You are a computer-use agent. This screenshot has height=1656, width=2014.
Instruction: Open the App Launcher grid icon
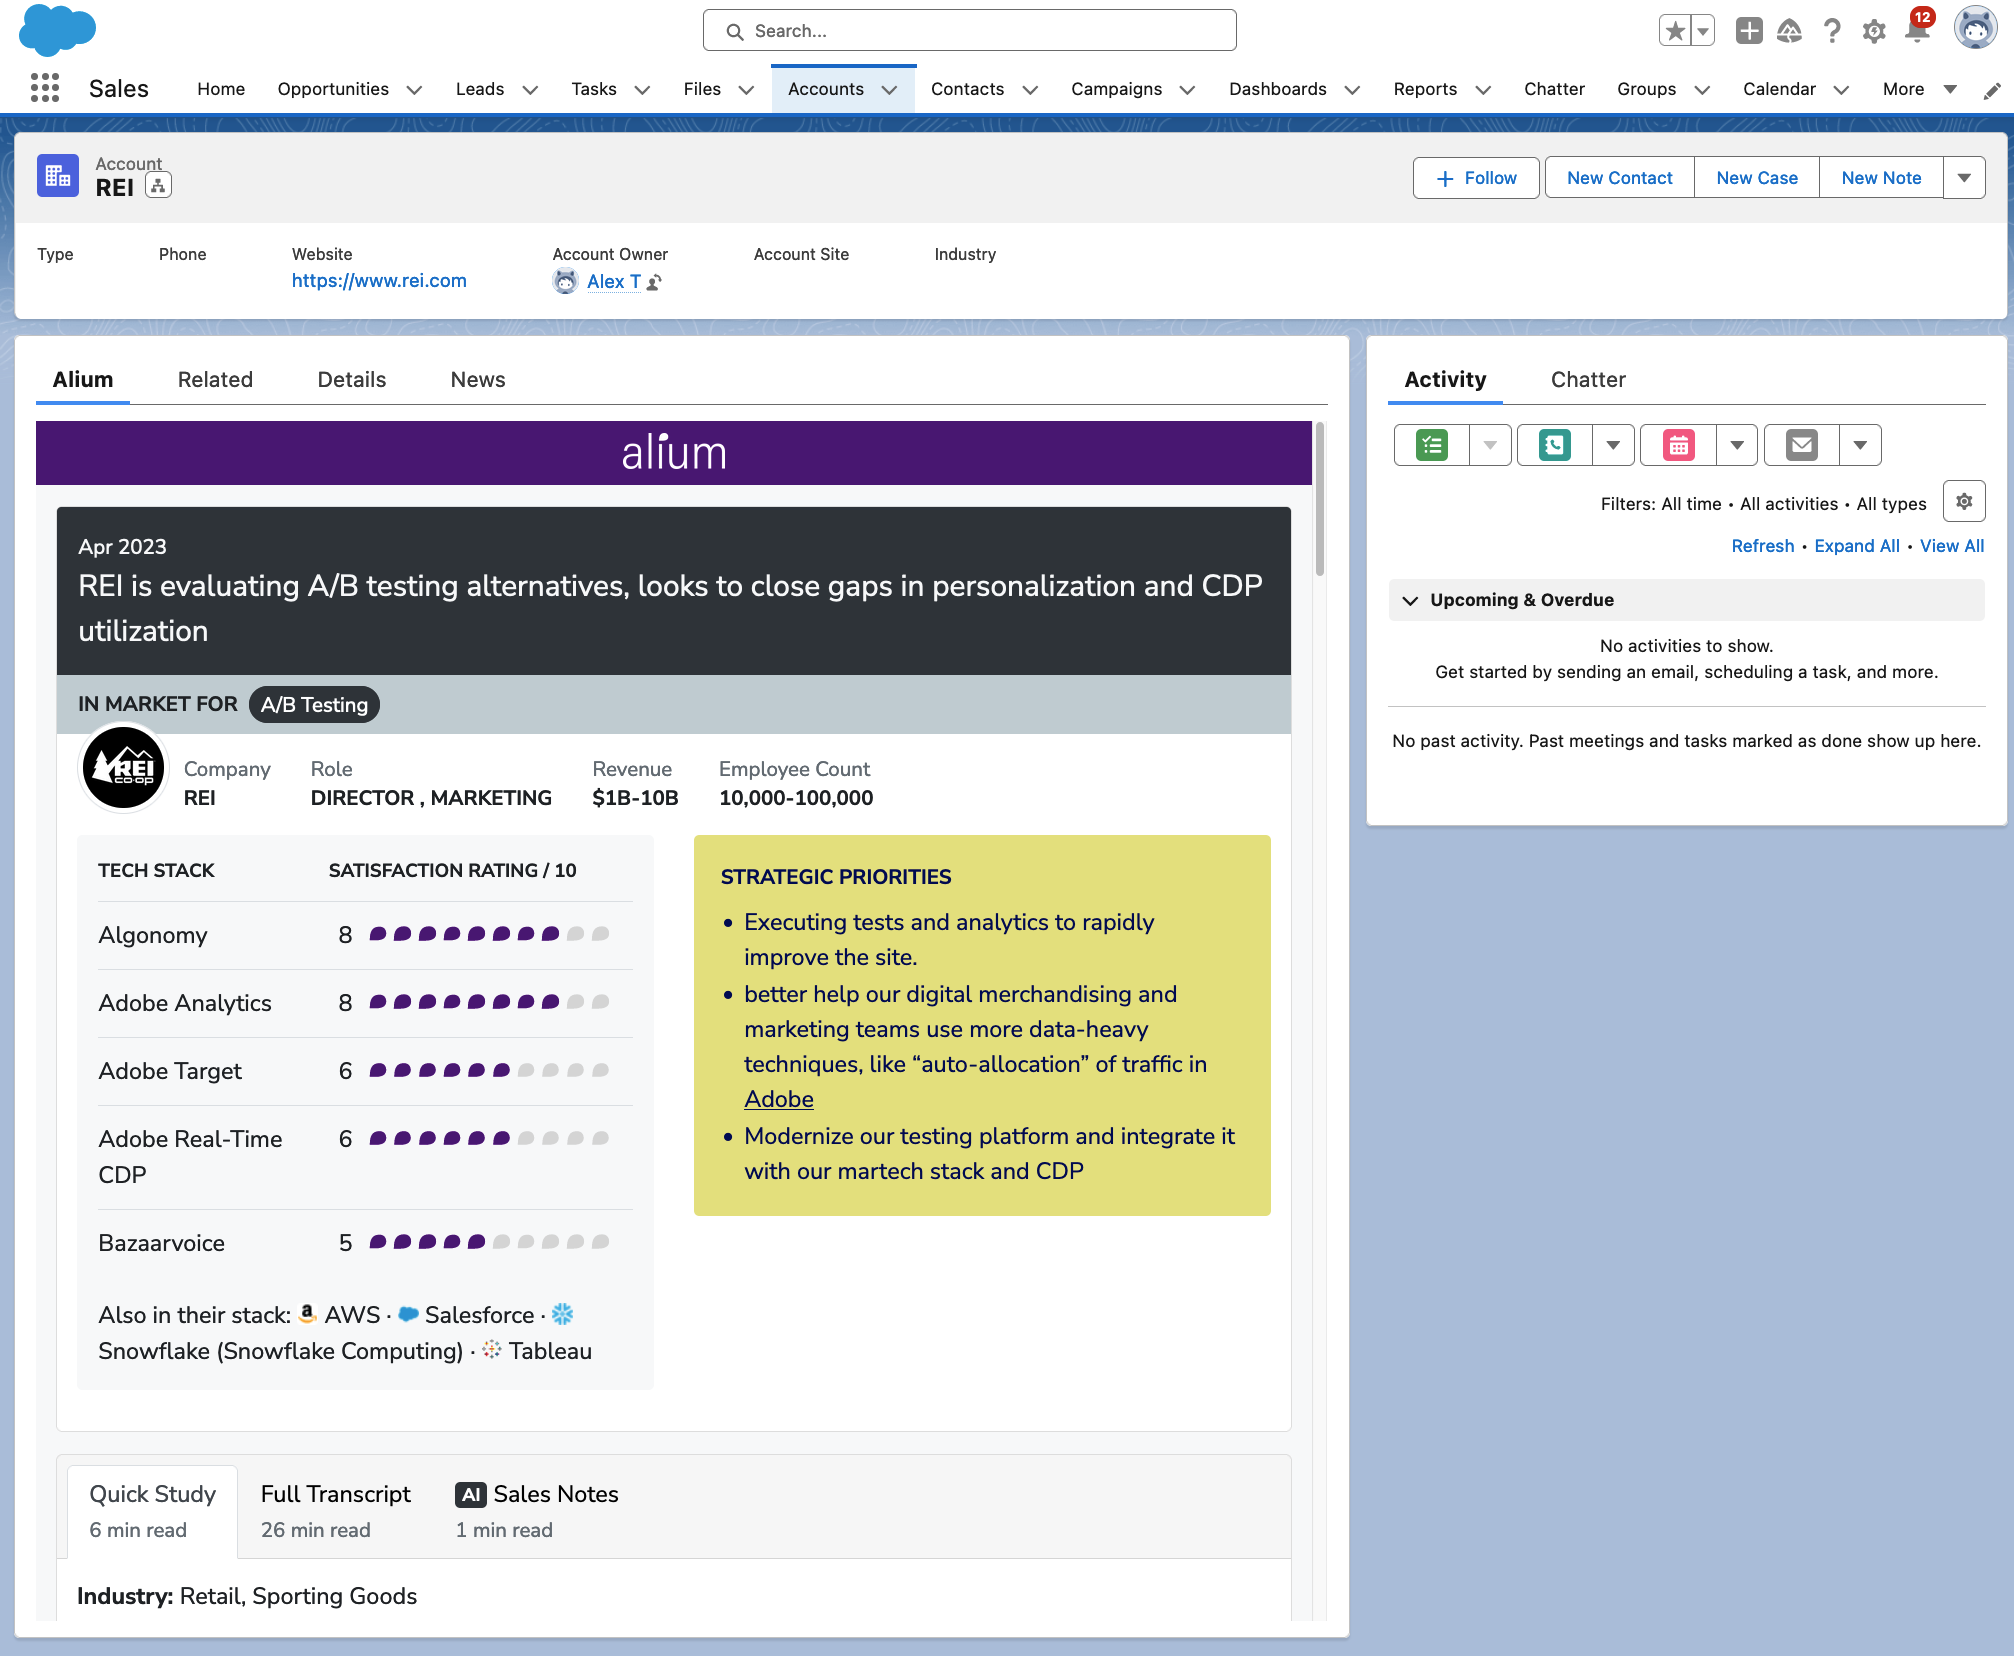click(45, 88)
